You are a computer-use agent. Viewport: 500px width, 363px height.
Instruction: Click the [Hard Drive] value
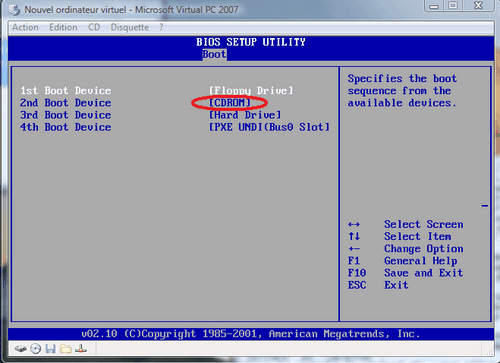[x=245, y=115]
